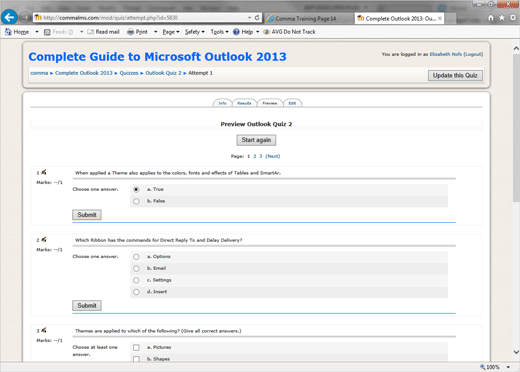This screenshot has width=520, height=372.
Task: Check the b. Shapes checkbox
Action: (x=136, y=359)
